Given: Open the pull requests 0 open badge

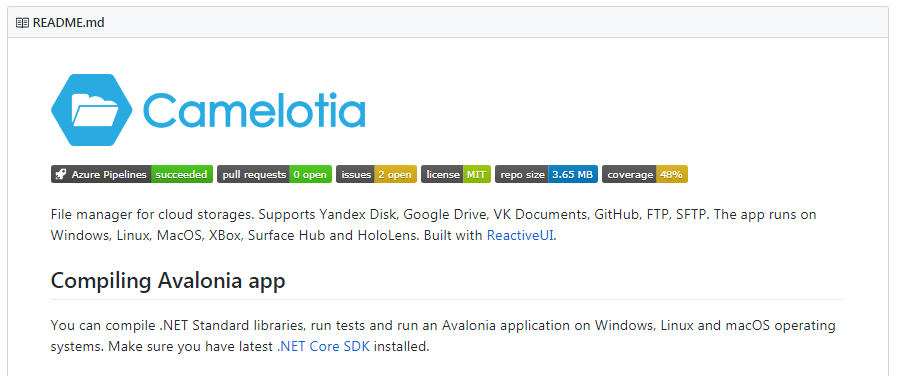Looking at the screenshot, I should pyautogui.click(x=275, y=175).
